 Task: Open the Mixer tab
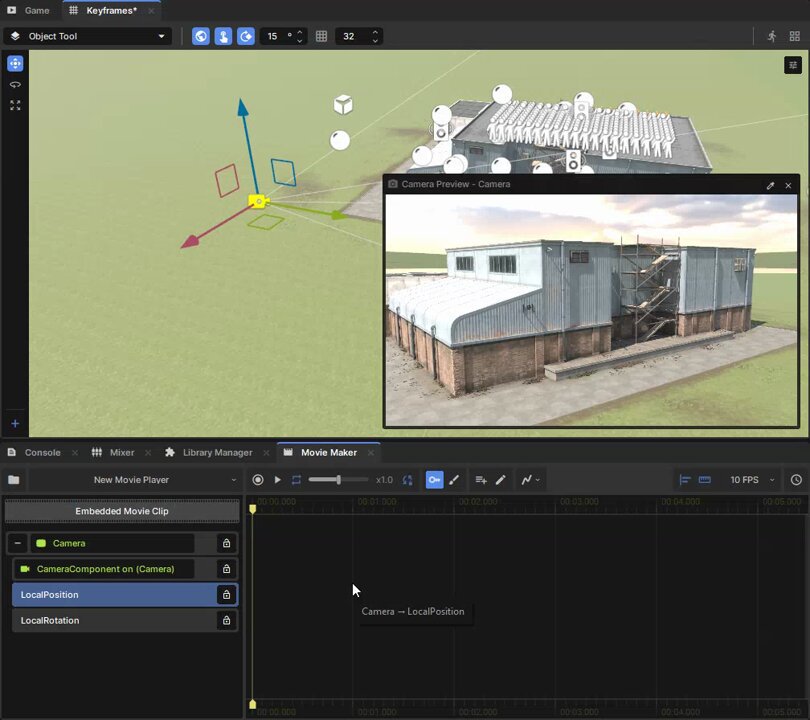(x=113, y=452)
